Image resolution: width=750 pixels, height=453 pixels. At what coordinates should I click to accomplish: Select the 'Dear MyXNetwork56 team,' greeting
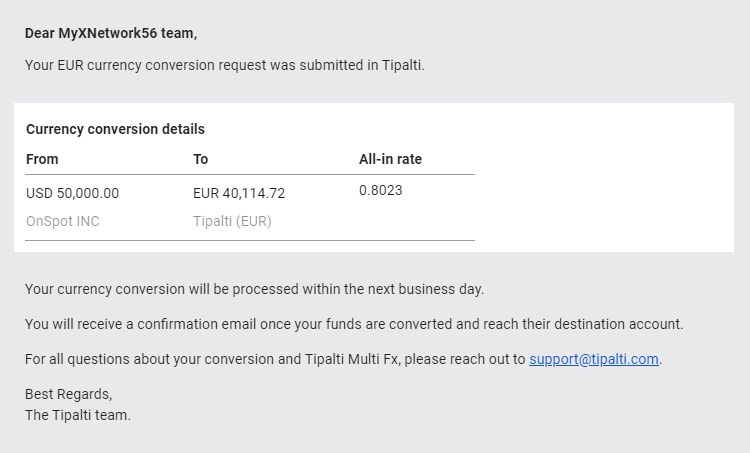pos(111,33)
